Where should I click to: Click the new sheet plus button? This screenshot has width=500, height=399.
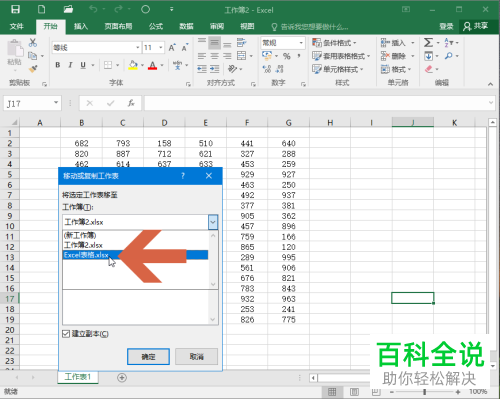pos(122,378)
